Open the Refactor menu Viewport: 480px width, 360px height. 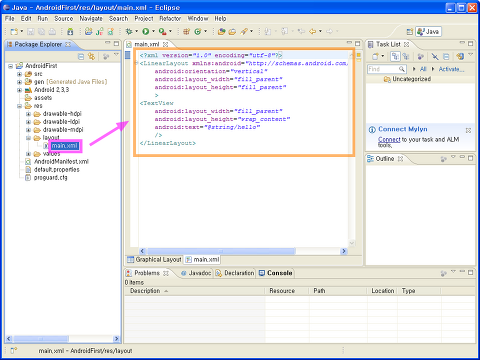tap(170, 19)
